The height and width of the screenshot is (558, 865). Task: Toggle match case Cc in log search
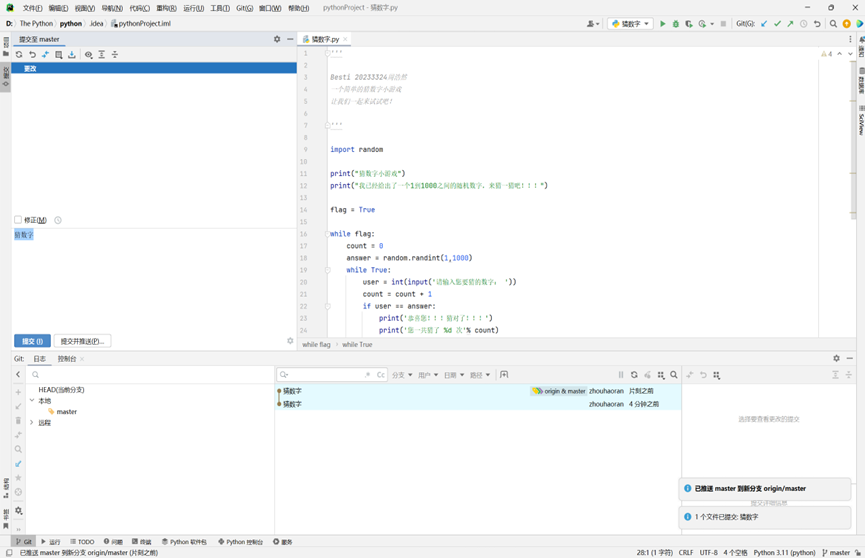[x=381, y=375]
